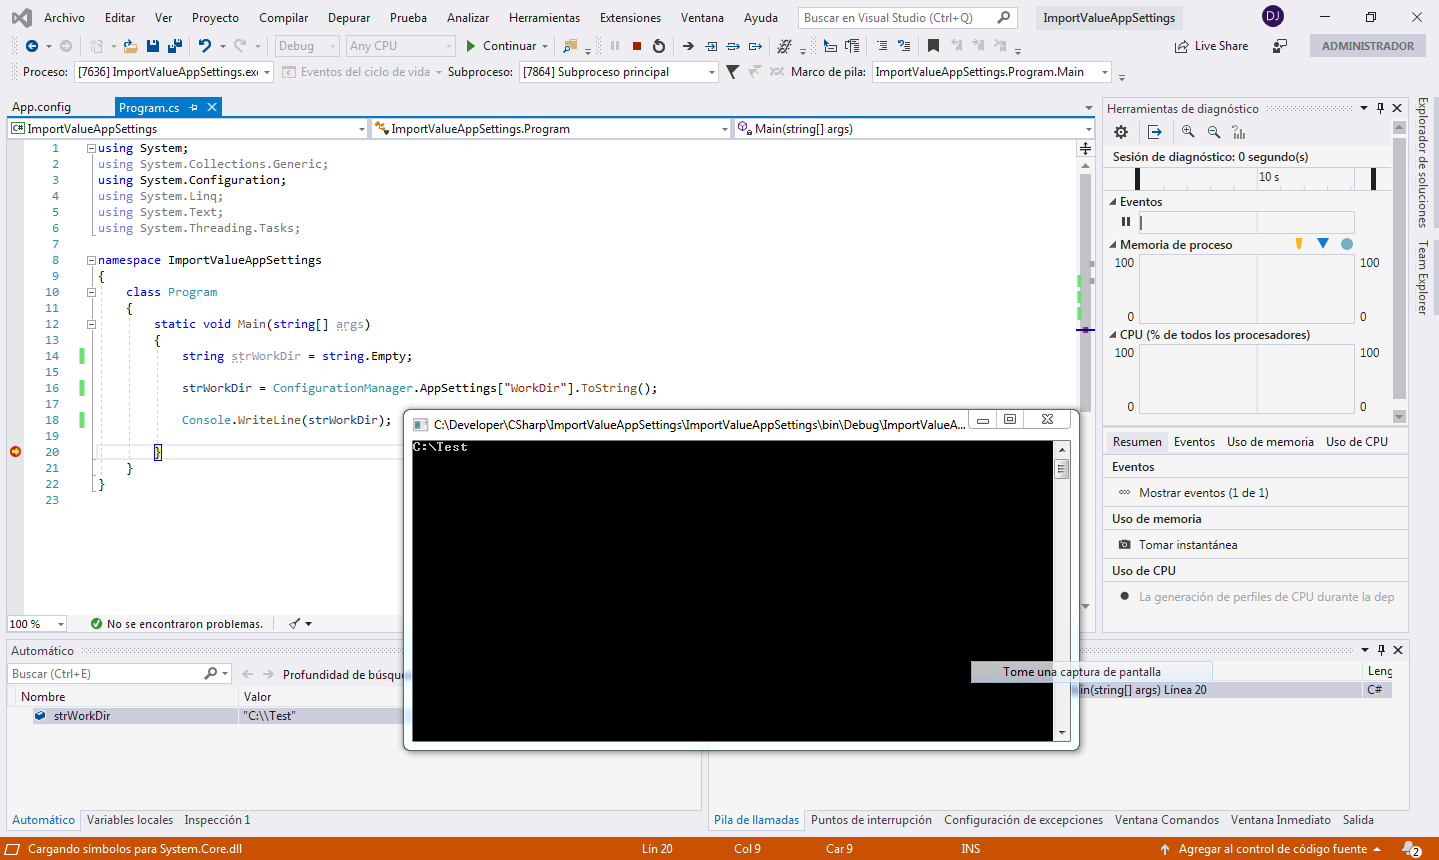The image size is (1439, 860).
Task: Toggle the breakpoint on line 20
Action: tap(16, 452)
